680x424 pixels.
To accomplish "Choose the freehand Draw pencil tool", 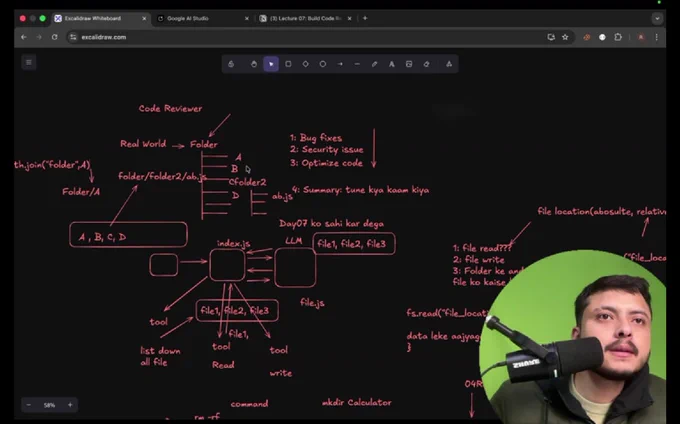I will coord(374,64).
